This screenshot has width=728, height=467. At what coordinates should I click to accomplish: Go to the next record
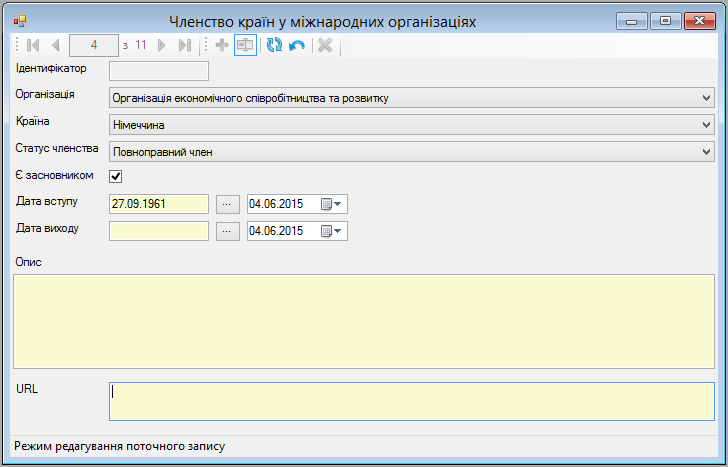(x=162, y=45)
